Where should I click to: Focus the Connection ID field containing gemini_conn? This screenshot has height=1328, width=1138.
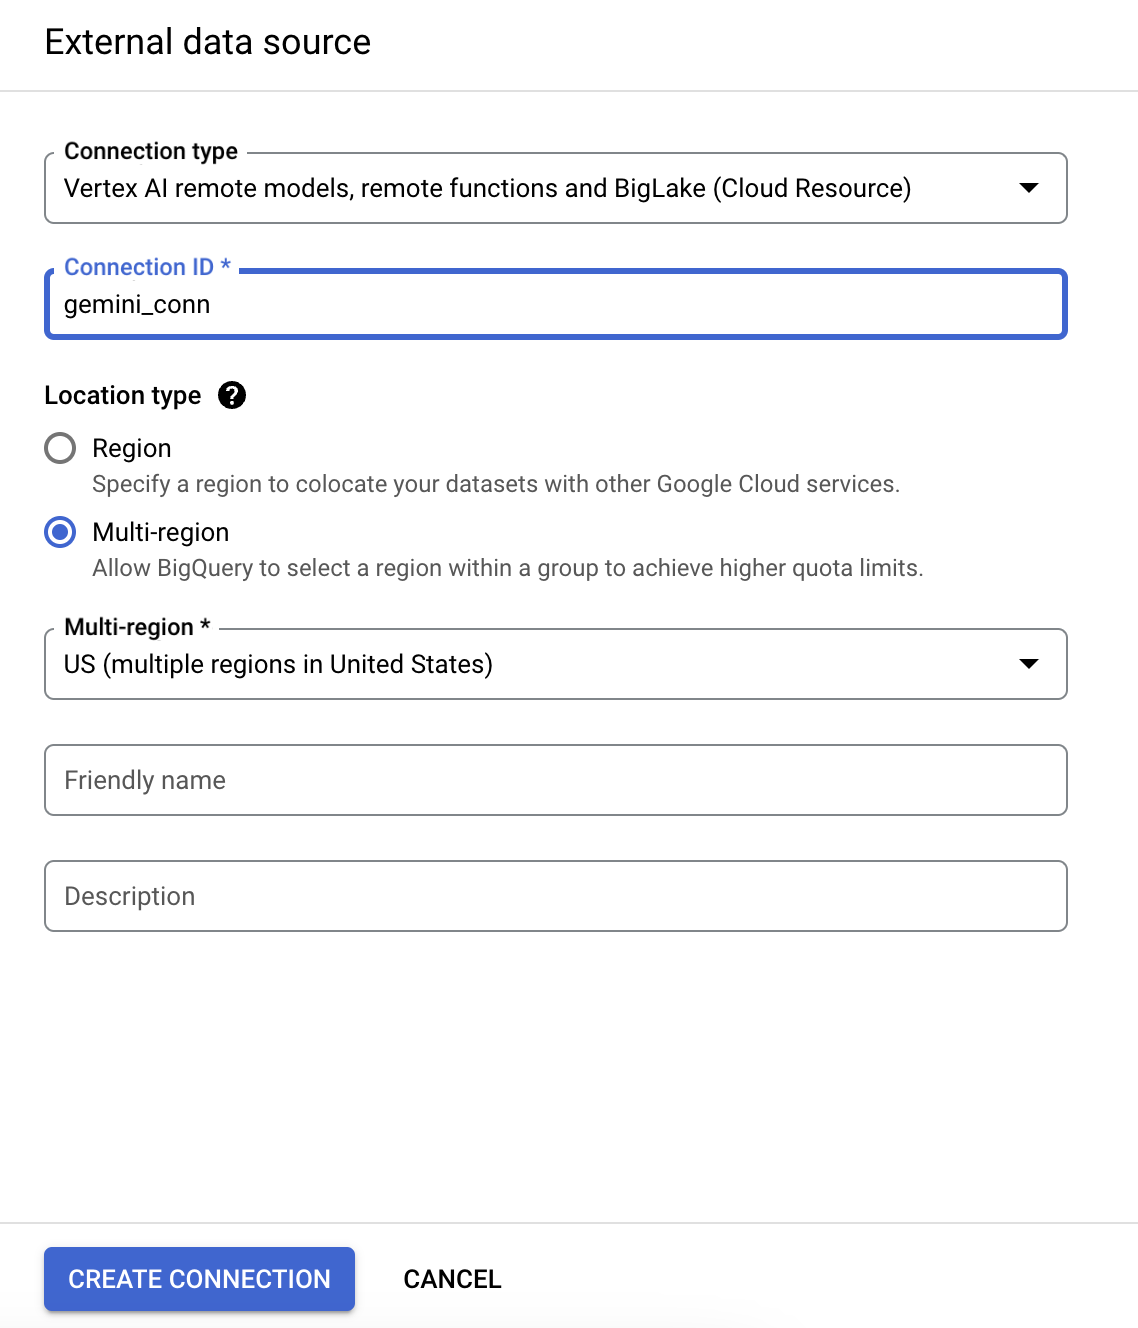pyautogui.click(x=555, y=305)
